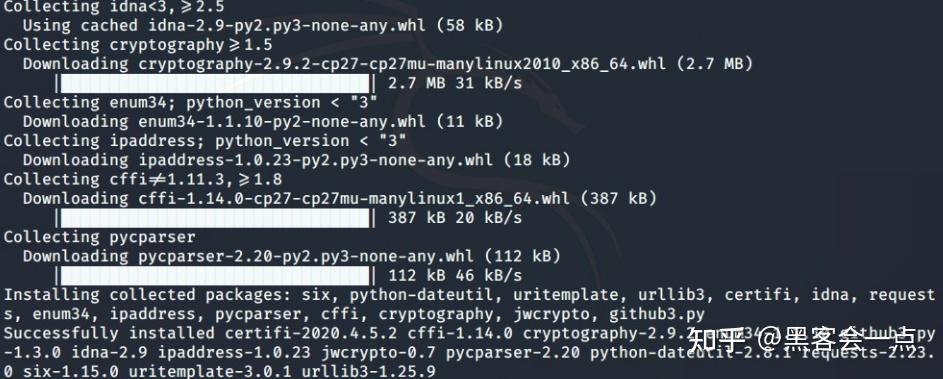Image resolution: width=943 pixels, height=379 pixels.
Task: Click the "Collecting cryptography>=1.5" line
Action: (138, 45)
